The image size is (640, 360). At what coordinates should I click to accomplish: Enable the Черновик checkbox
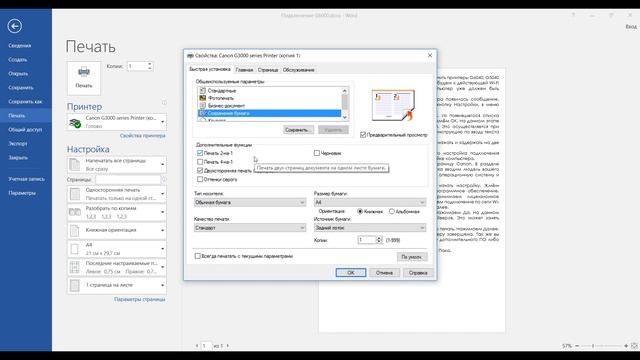[317, 153]
